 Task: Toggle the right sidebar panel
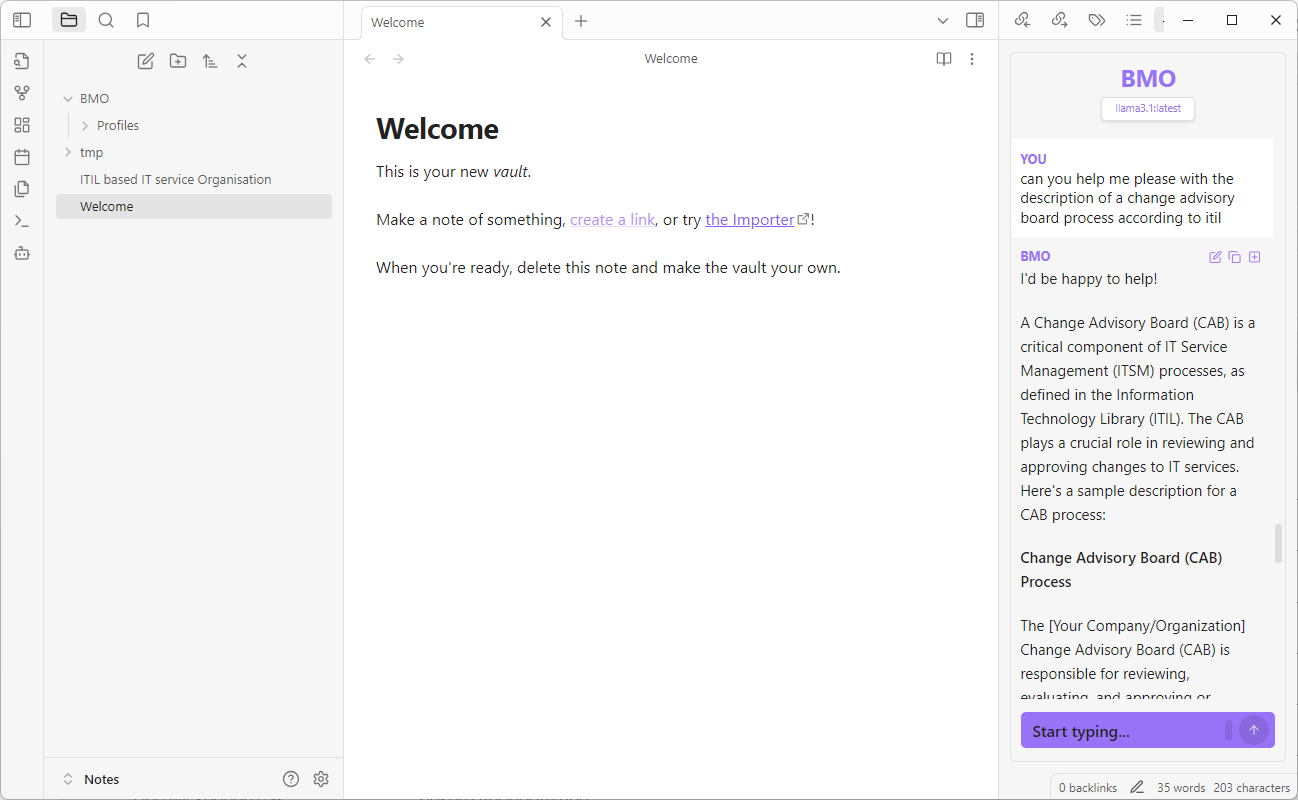tap(974, 20)
